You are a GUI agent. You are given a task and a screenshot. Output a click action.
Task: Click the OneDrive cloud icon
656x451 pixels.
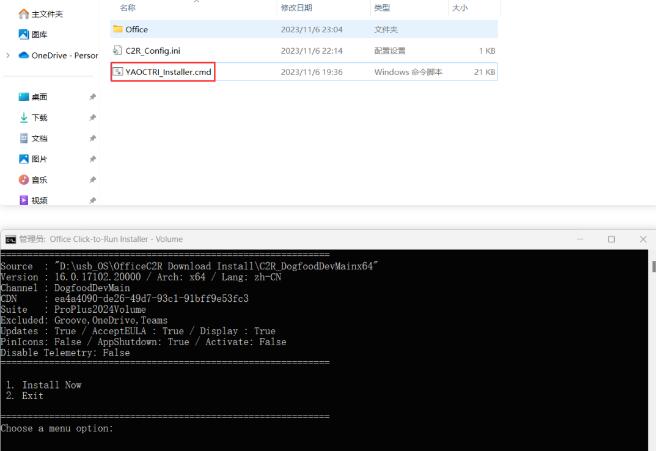coord(24,55)
